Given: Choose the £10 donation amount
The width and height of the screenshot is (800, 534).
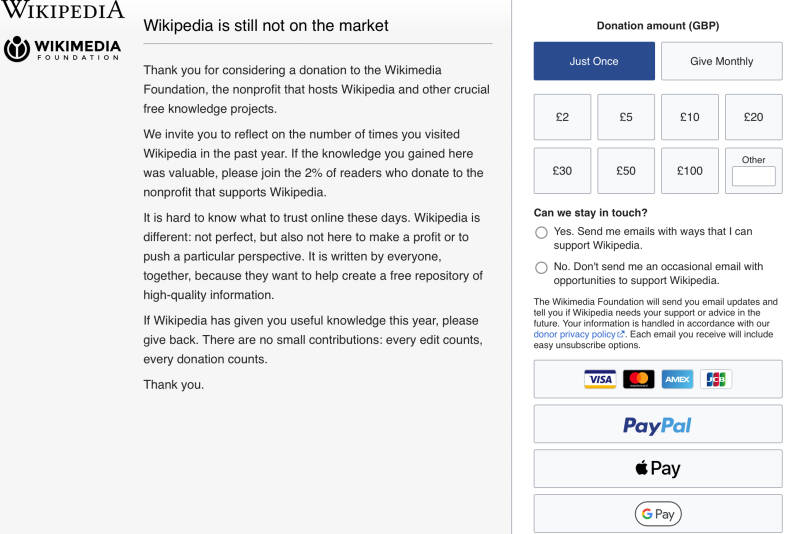Looking at the screenshot, I should 689,117.
